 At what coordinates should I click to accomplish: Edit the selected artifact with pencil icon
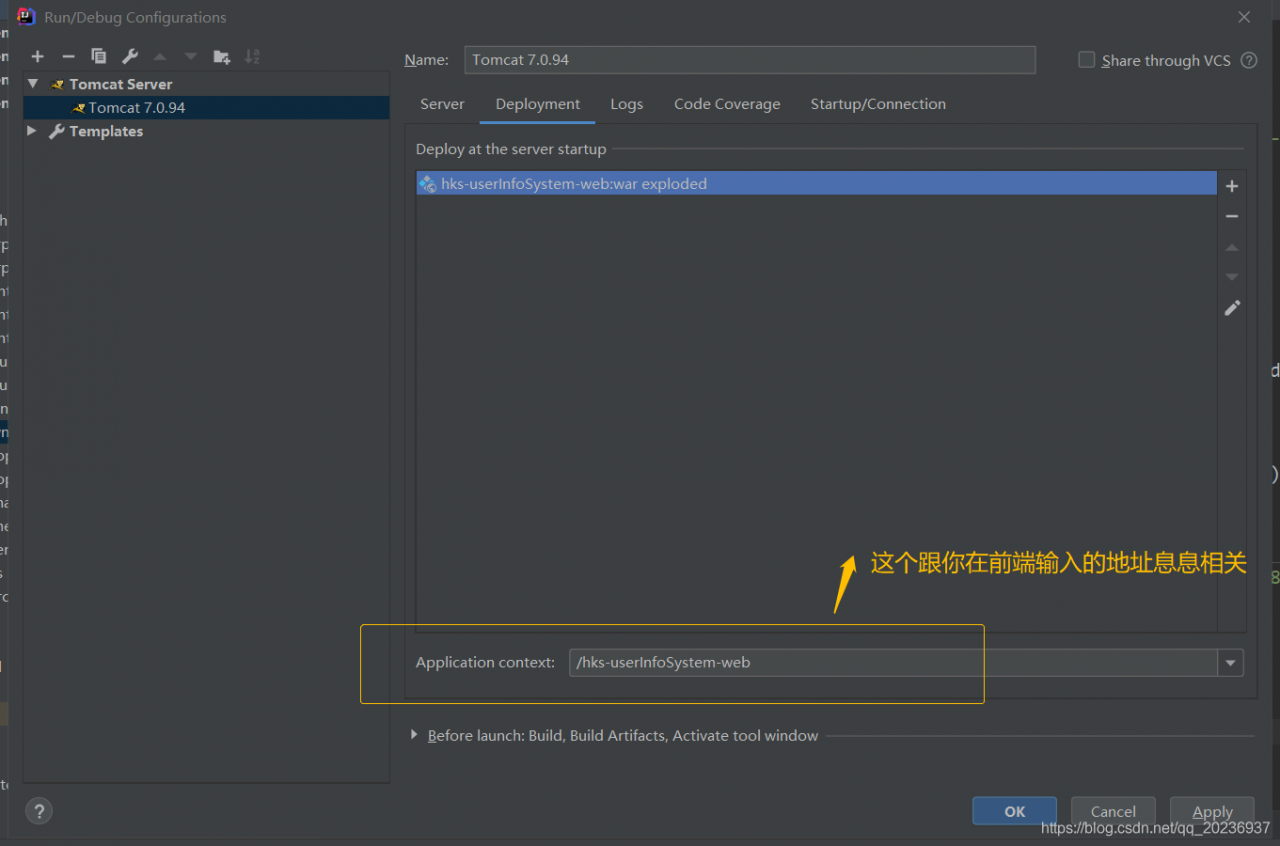coord(1232,308)
